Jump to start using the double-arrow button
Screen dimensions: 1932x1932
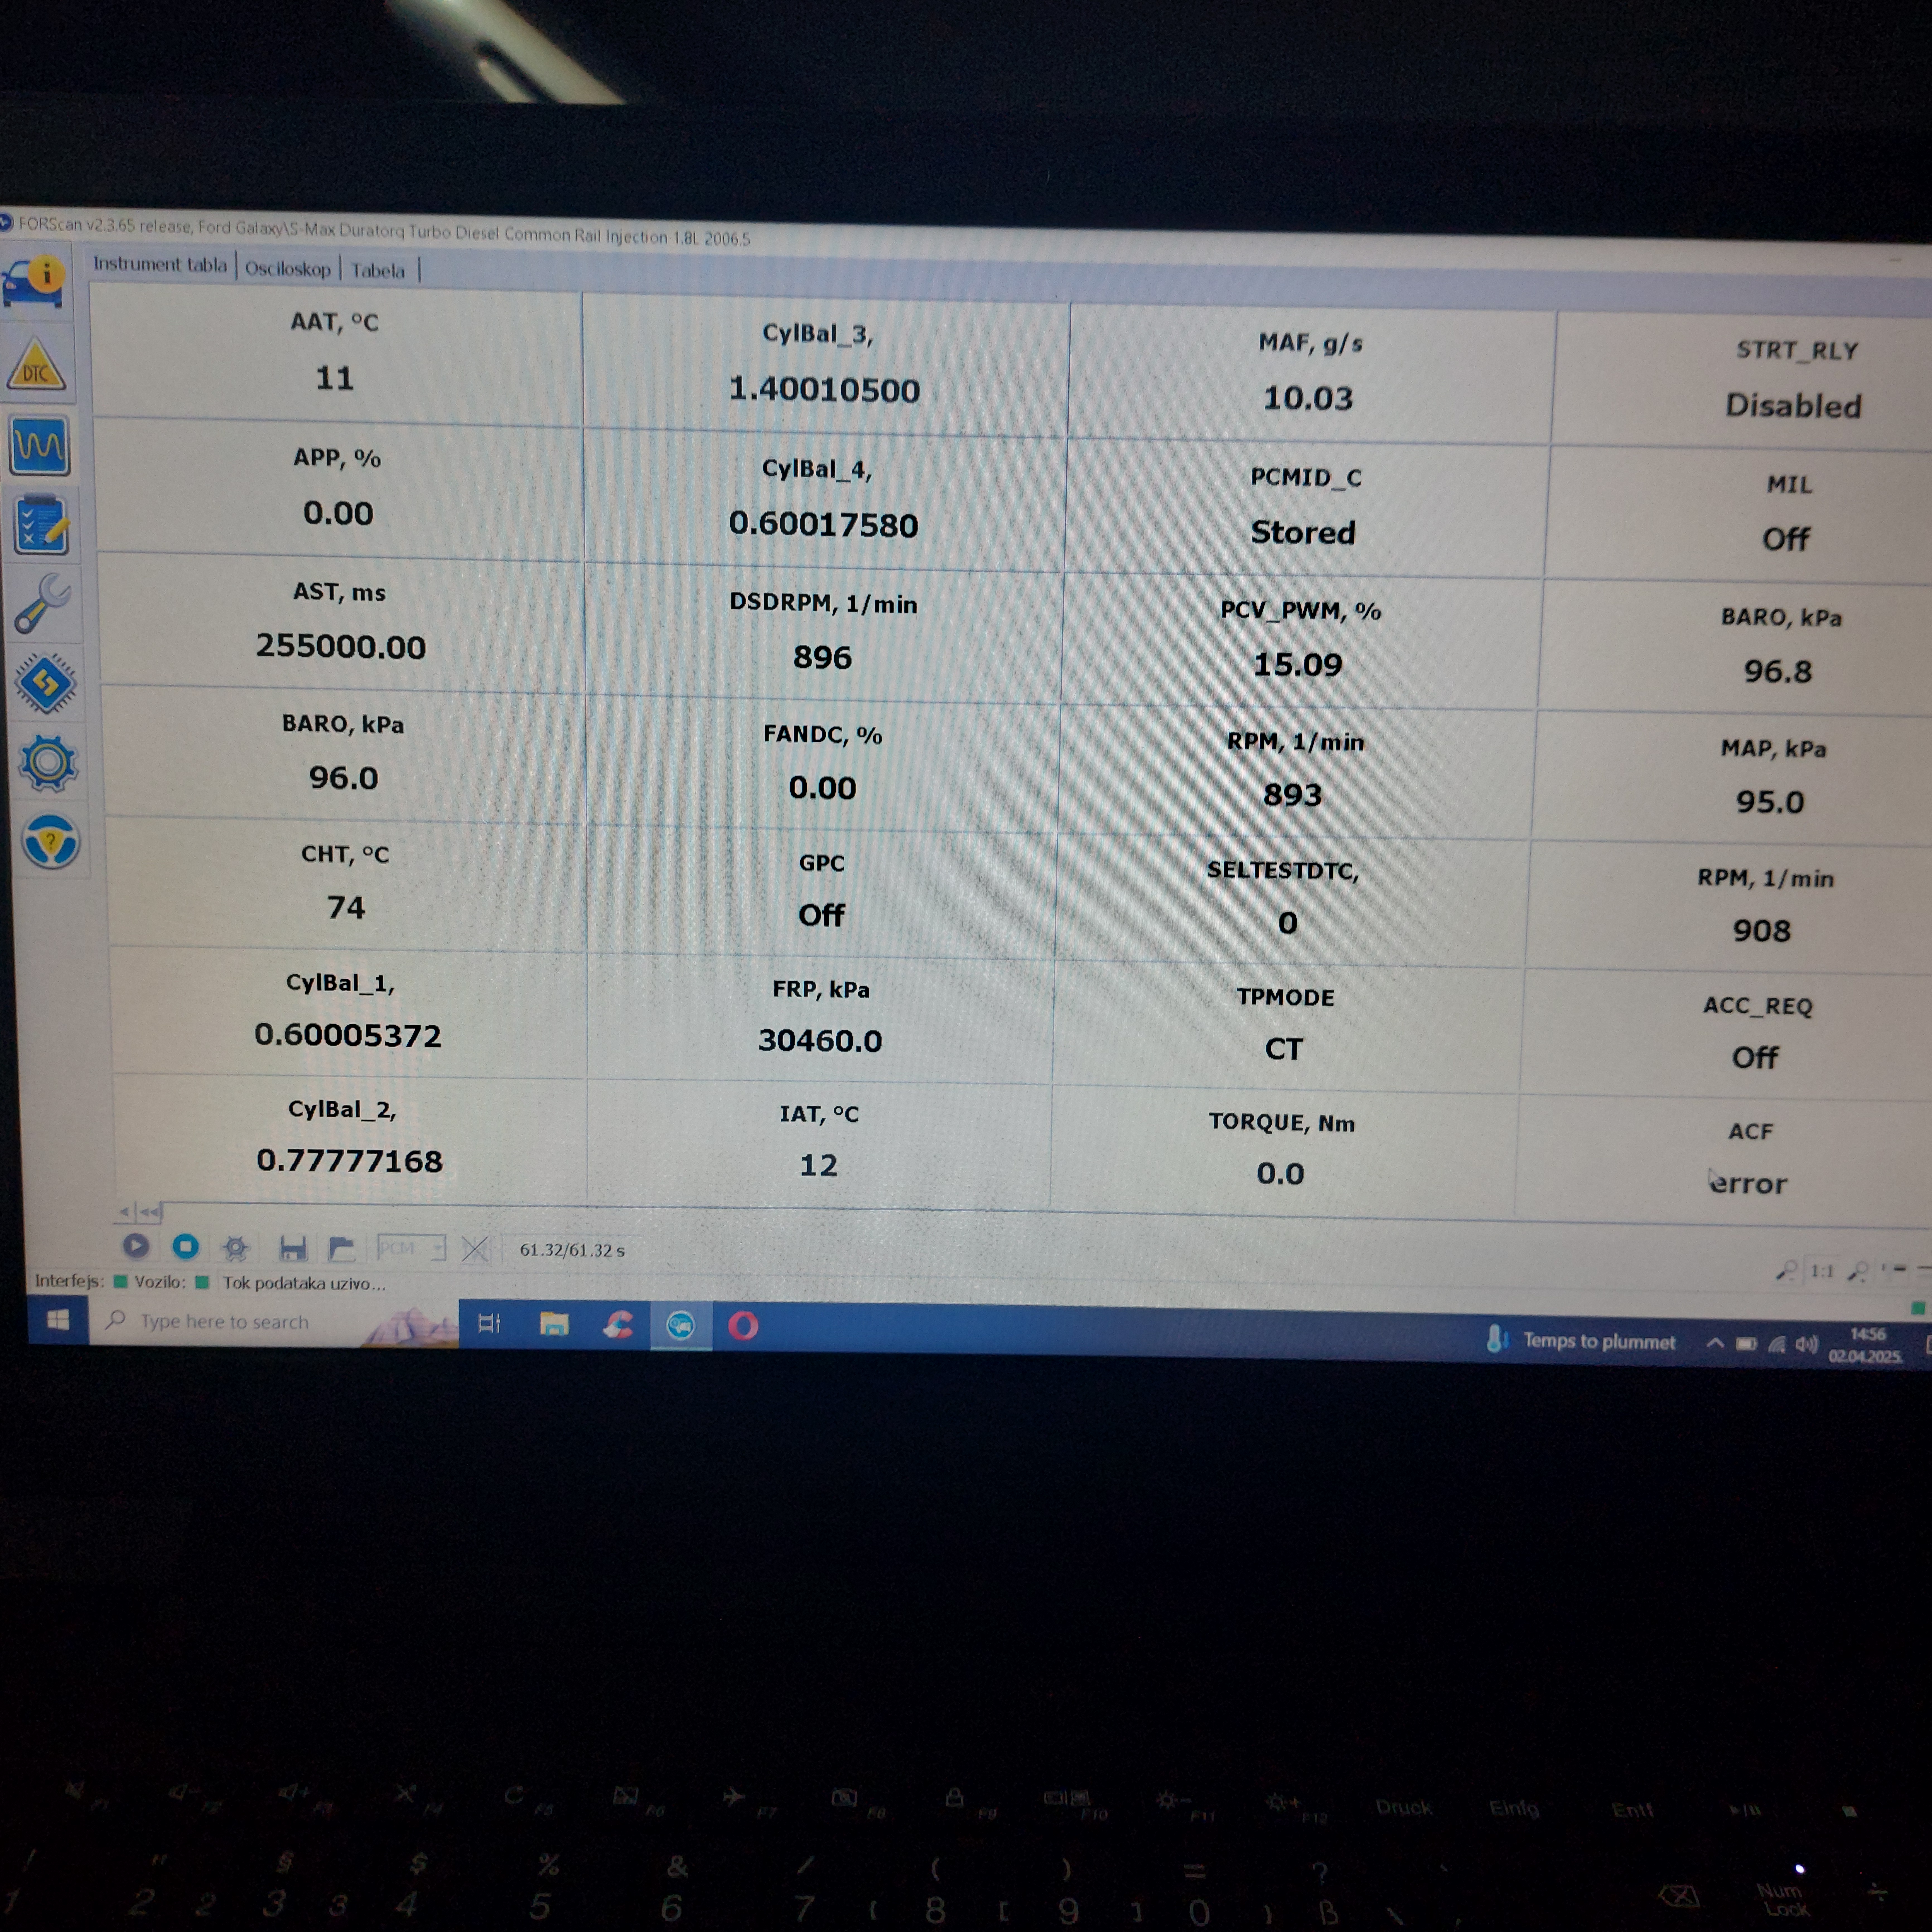[x=149, y=1212]
